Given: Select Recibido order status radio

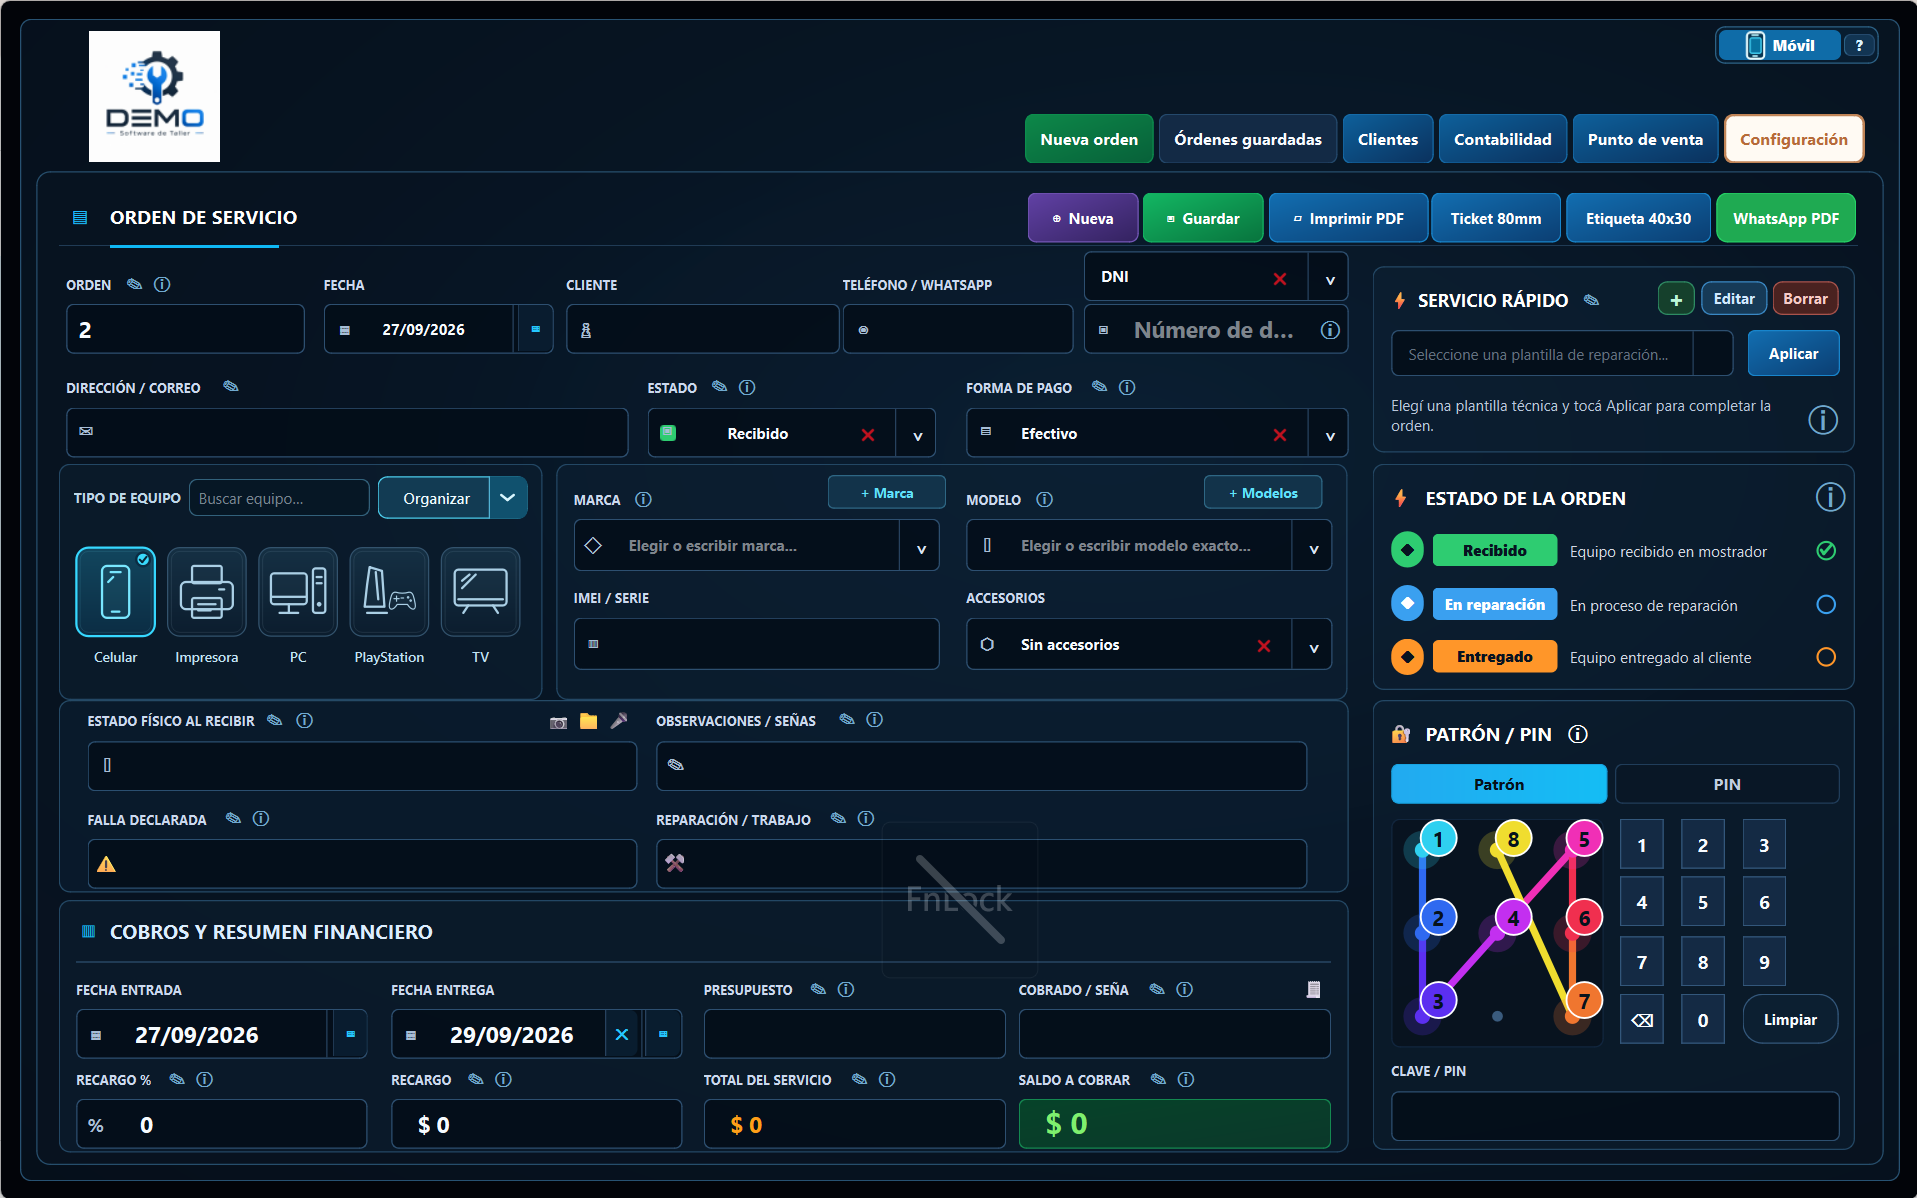Looking at the screenshot, I should [1826, 550].
